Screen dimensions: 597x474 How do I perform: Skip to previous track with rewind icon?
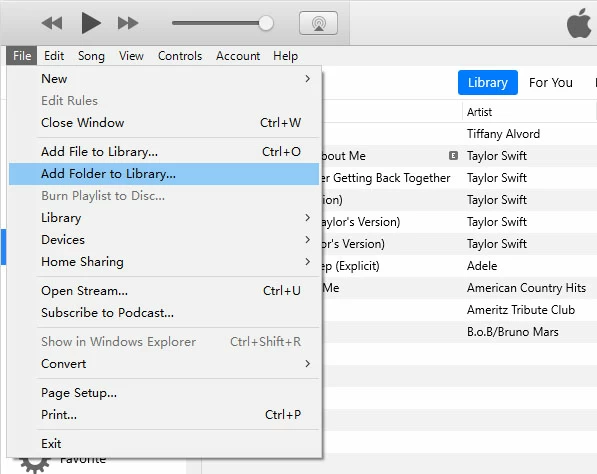click(52, 23)
